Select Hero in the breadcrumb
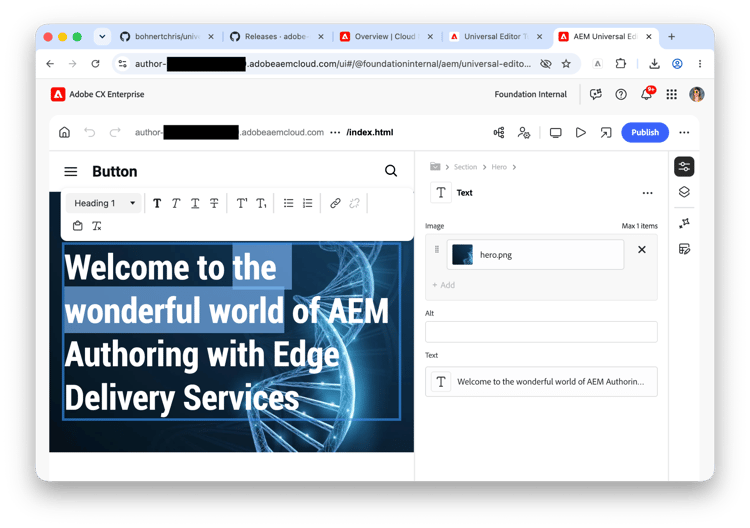750x528 pixels. pyautogui.click(x=499, y=167)
